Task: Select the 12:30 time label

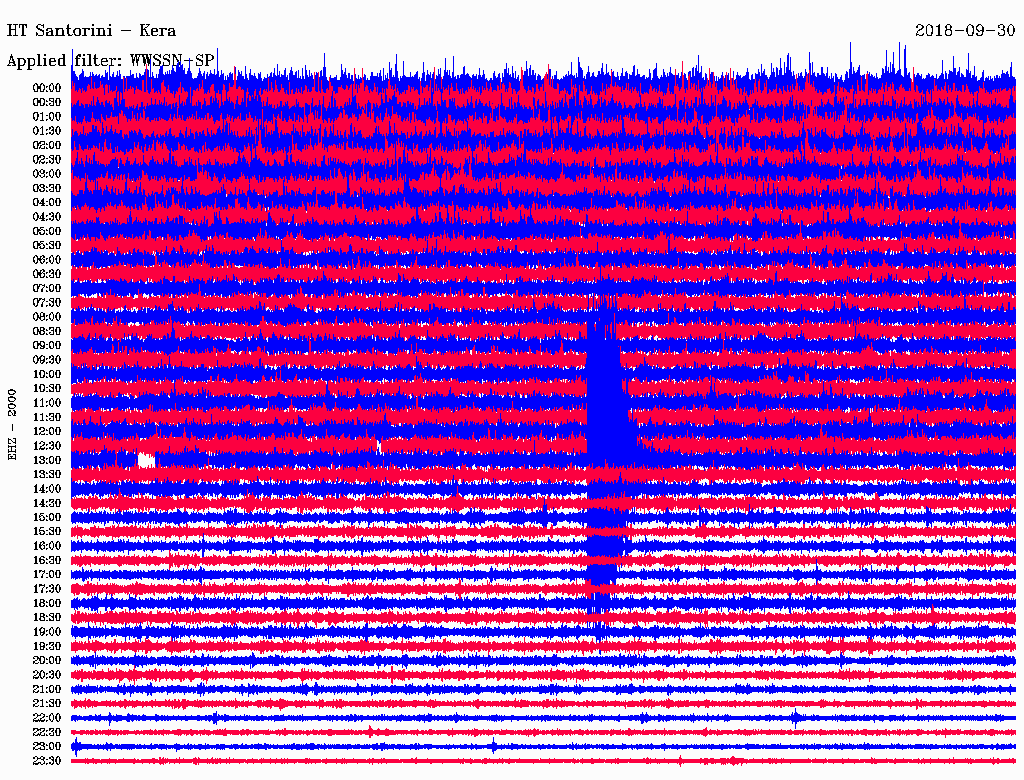Action: [x=47, y=446]
